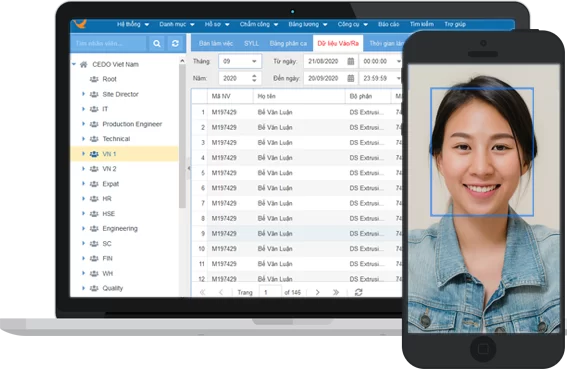Screen dimensions: 567x369
Task: Open the Bảng lương menu
Action: click(308, 24)
